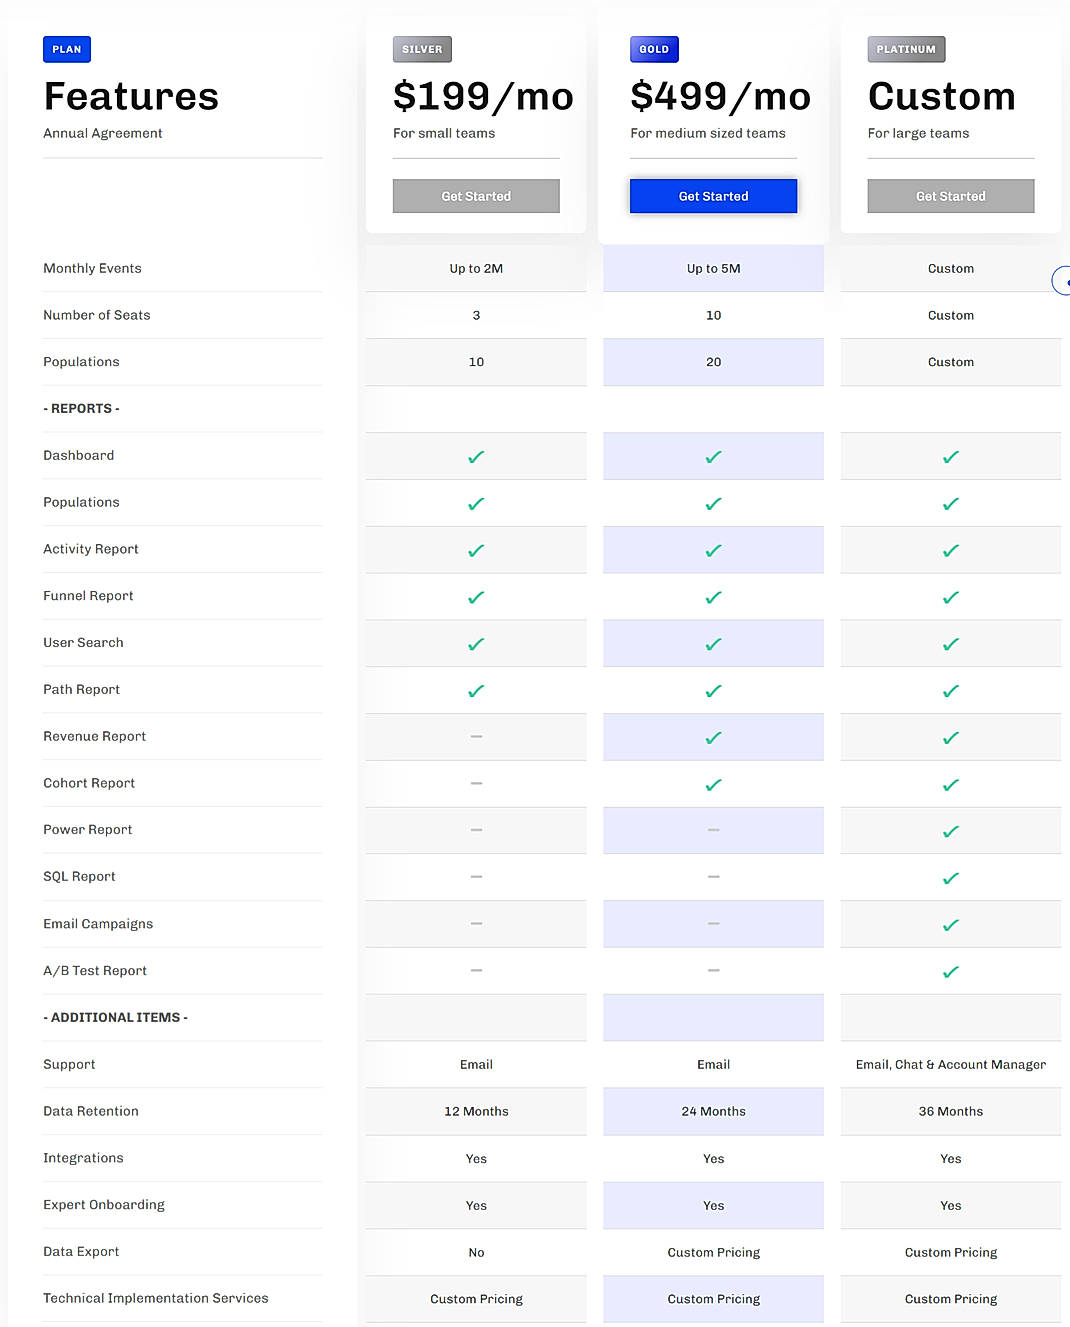
Task: Click the dash in Silver Revenue Report row
Action: [476, 737]
